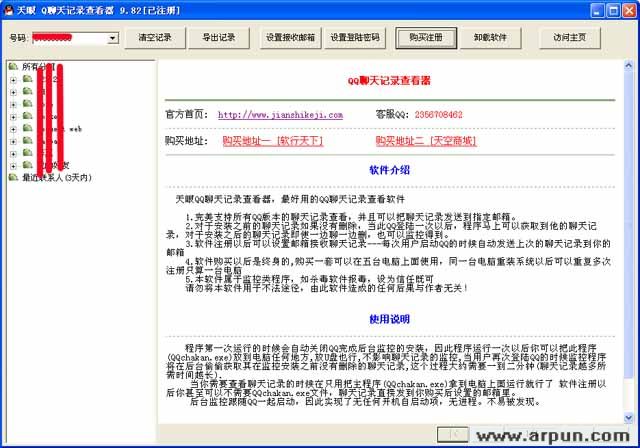The height and width of the screenshot is (448, 640).
Task: Export records with the 导出记录 button
Action: 219,38
